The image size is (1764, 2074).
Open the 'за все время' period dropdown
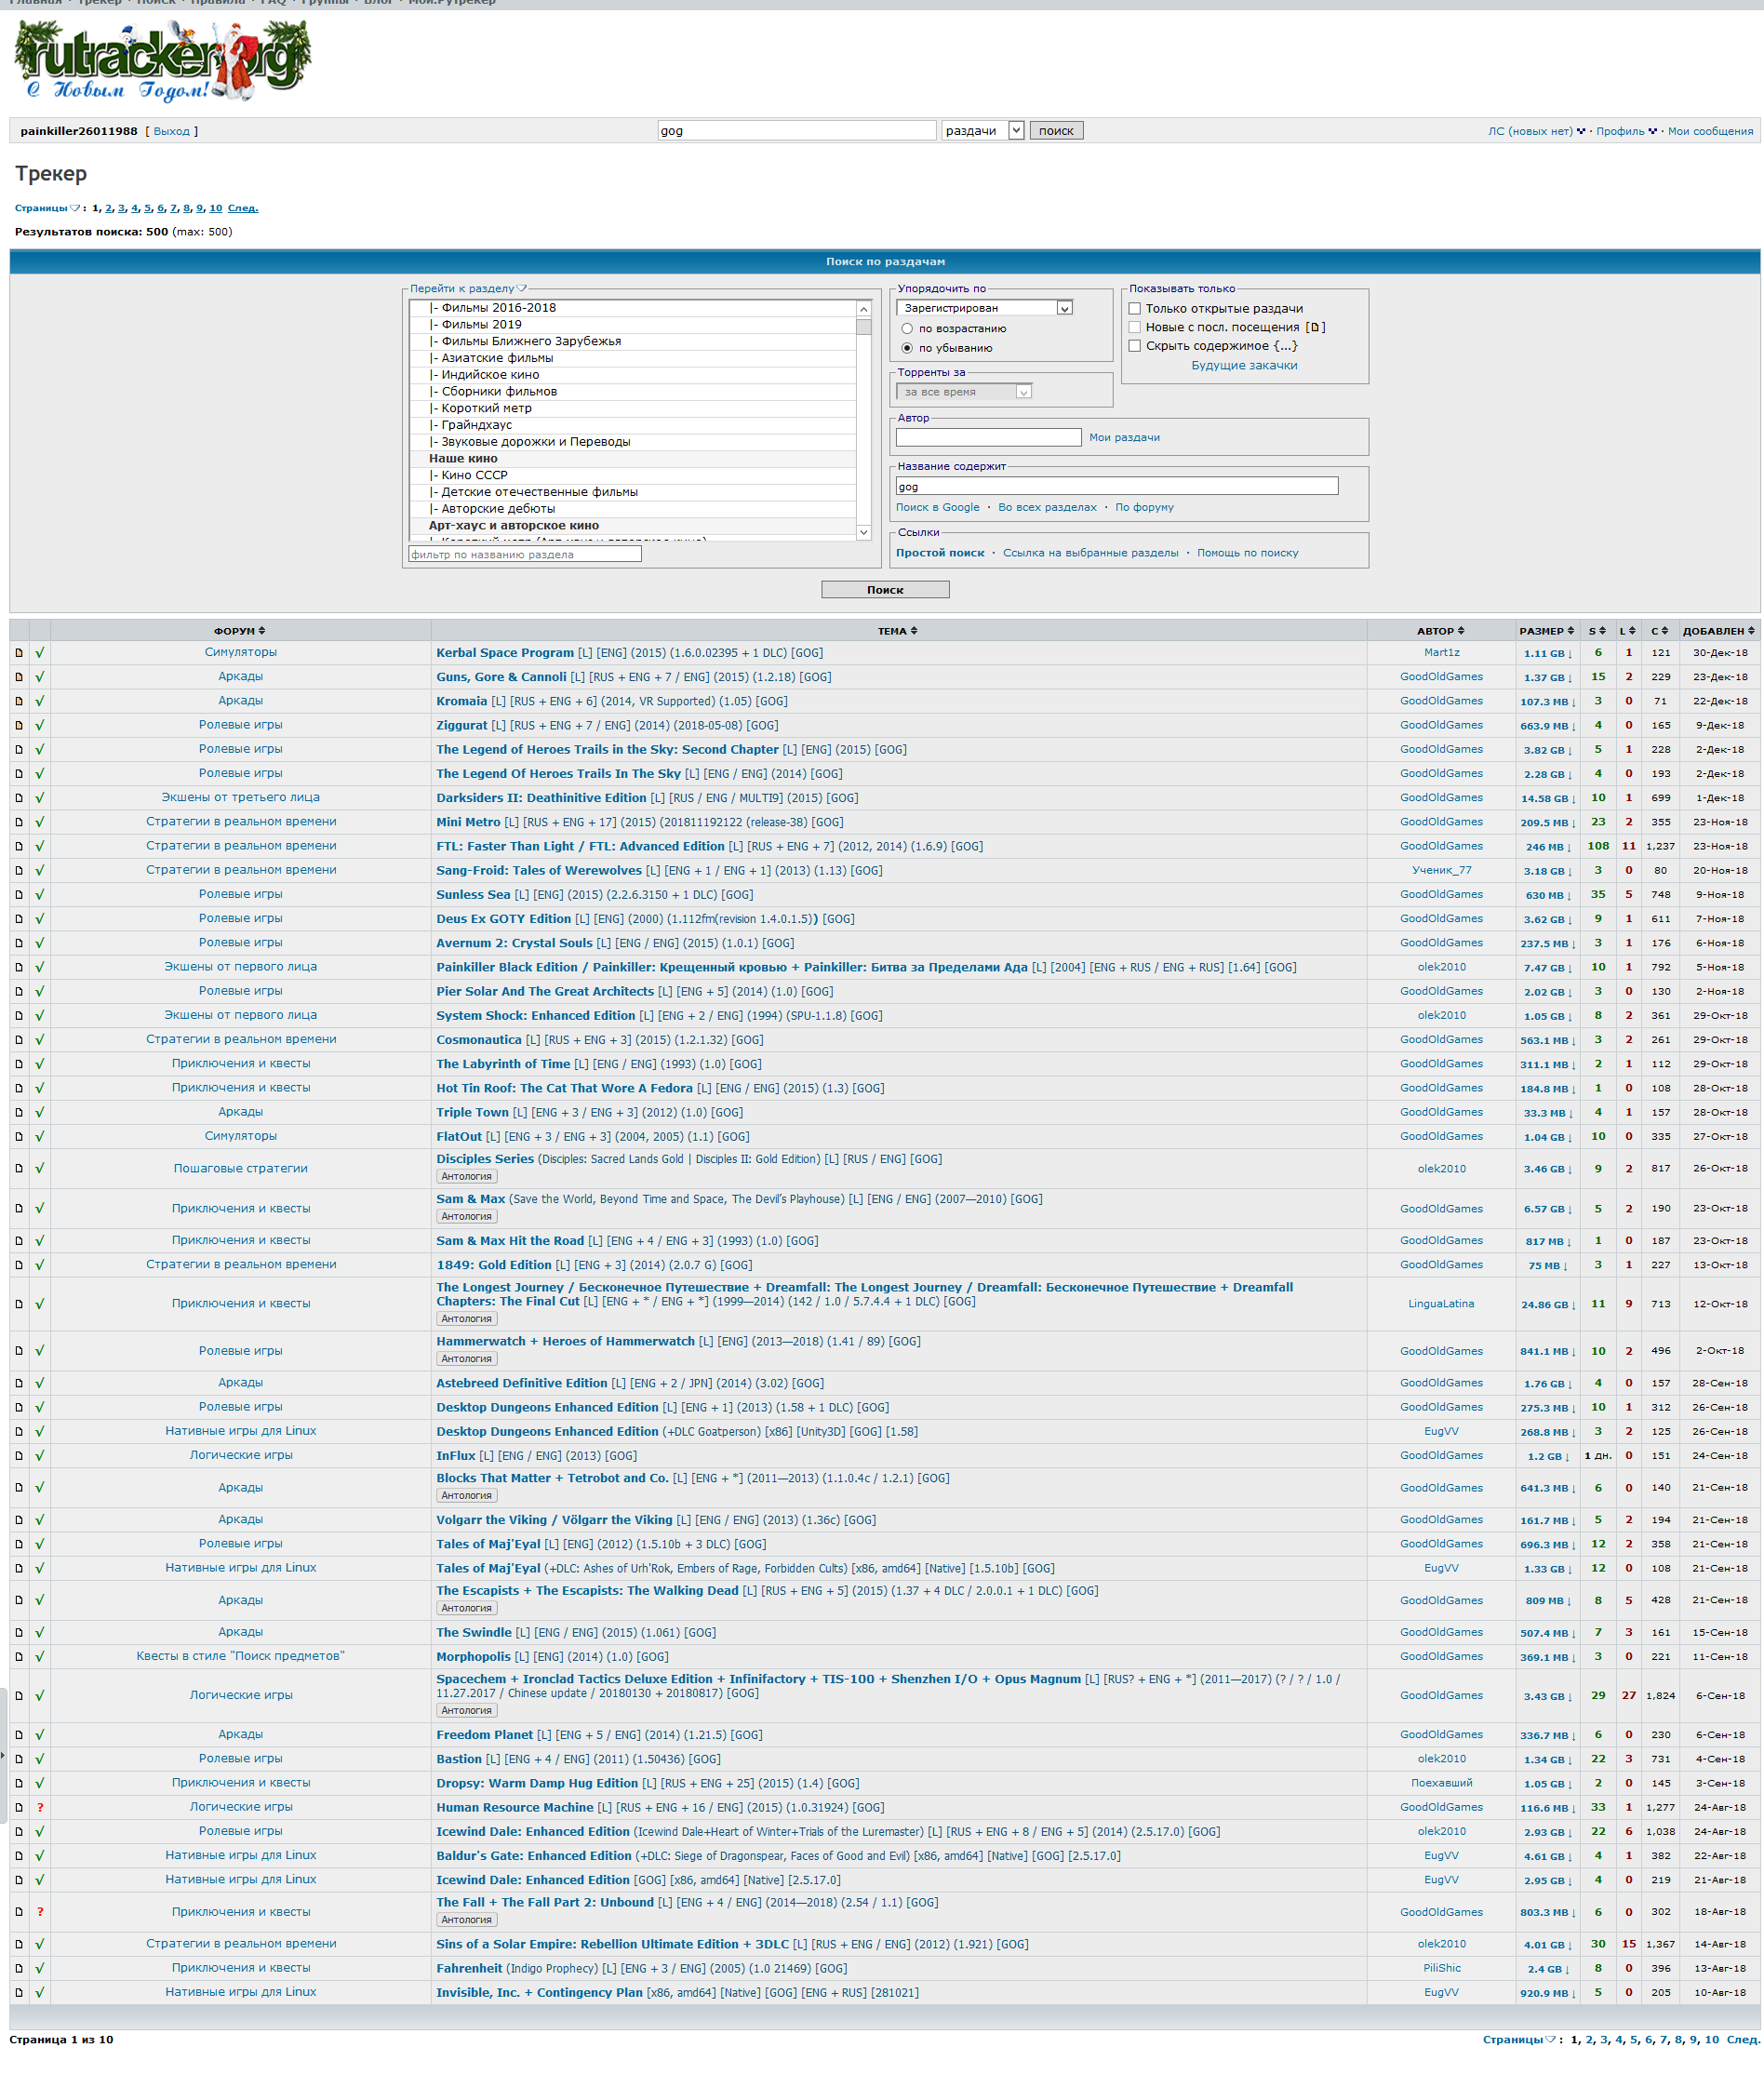[x=964, y=392]
